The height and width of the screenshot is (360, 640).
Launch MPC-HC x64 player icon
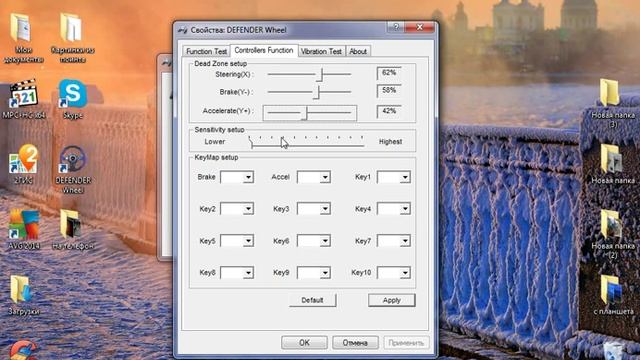click(23, 99)
